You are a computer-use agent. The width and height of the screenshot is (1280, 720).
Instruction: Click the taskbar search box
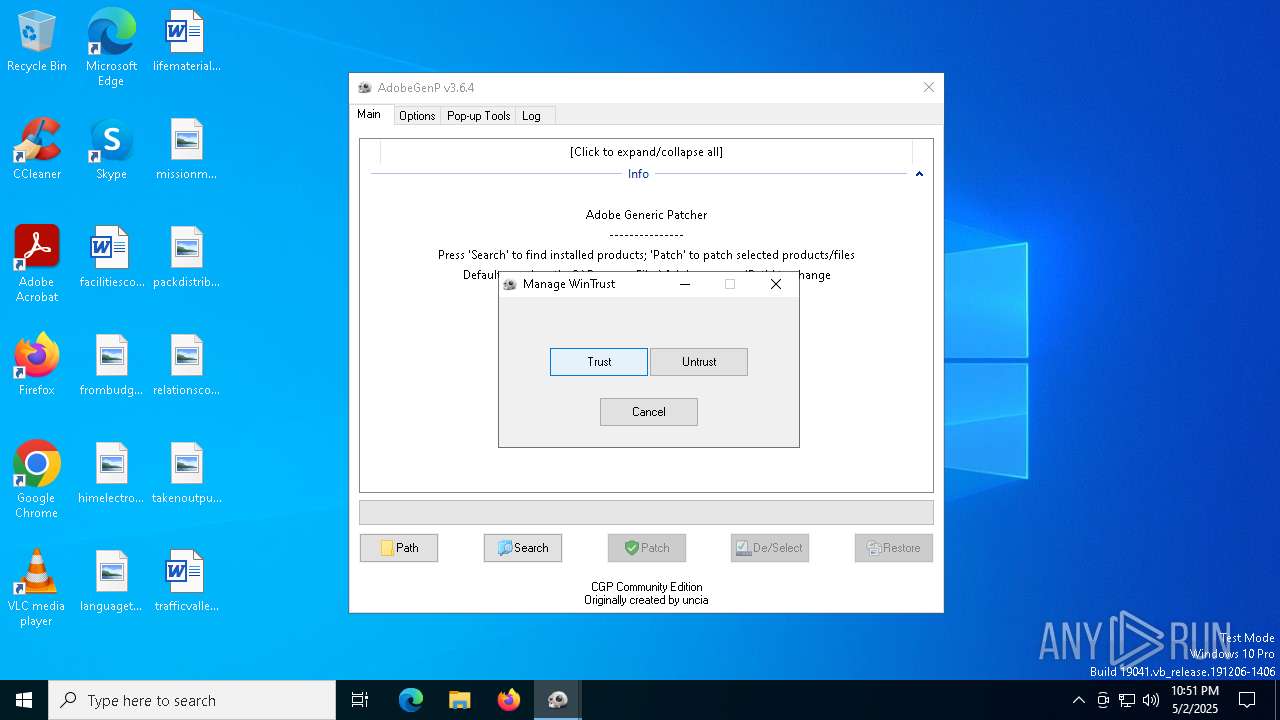click(x=192, y=700)
